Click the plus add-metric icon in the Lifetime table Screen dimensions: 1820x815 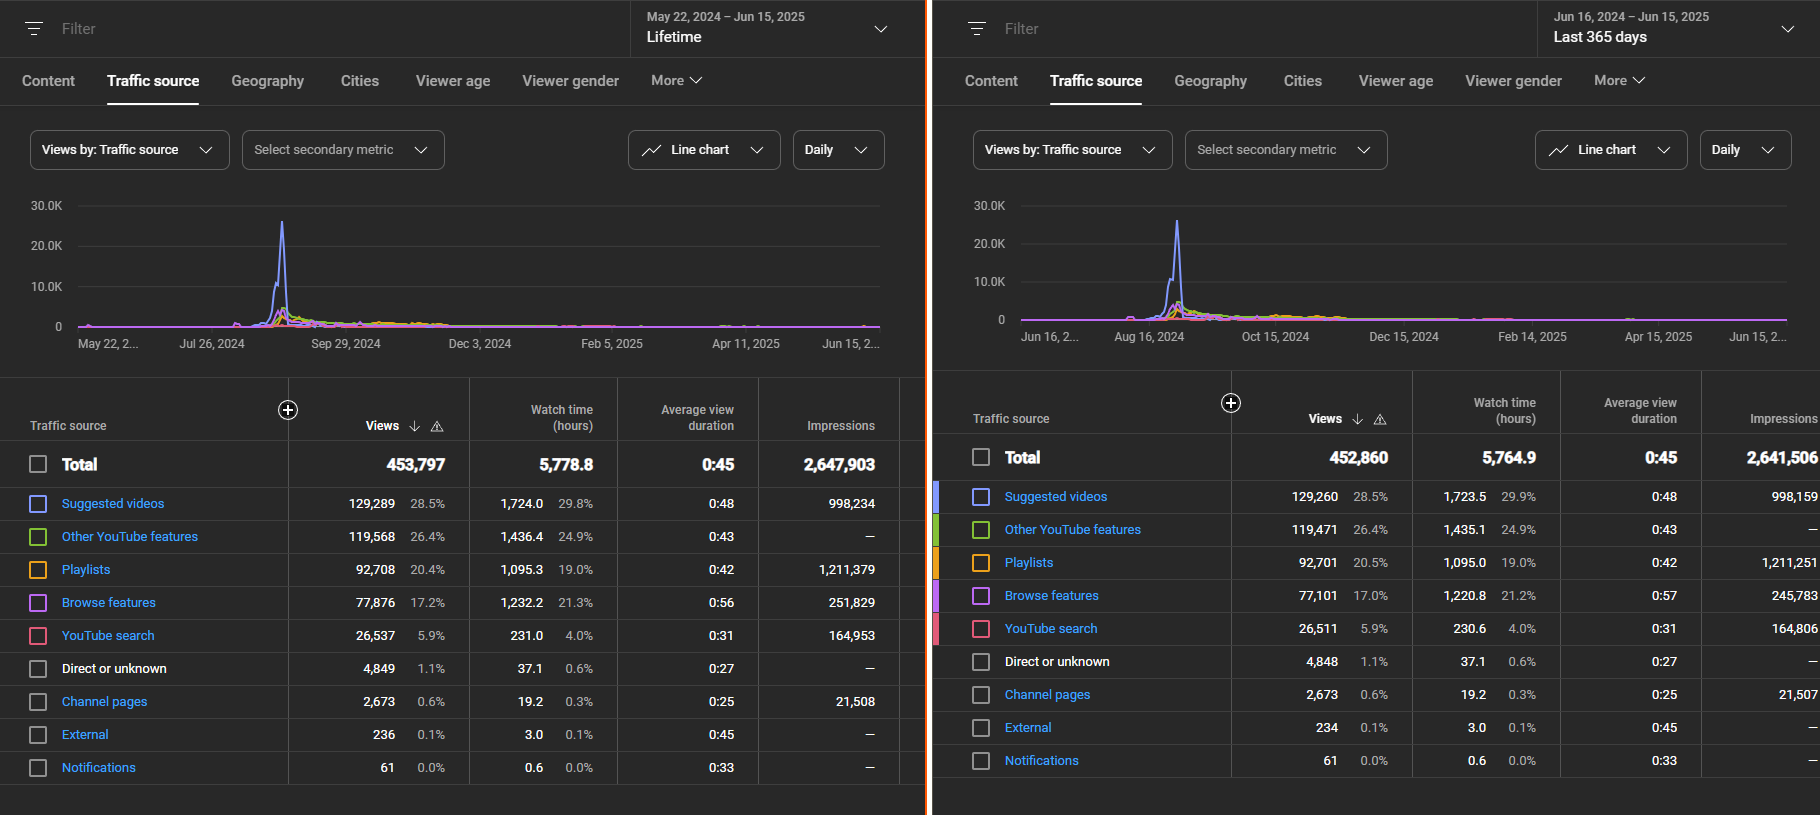point(288,410)
